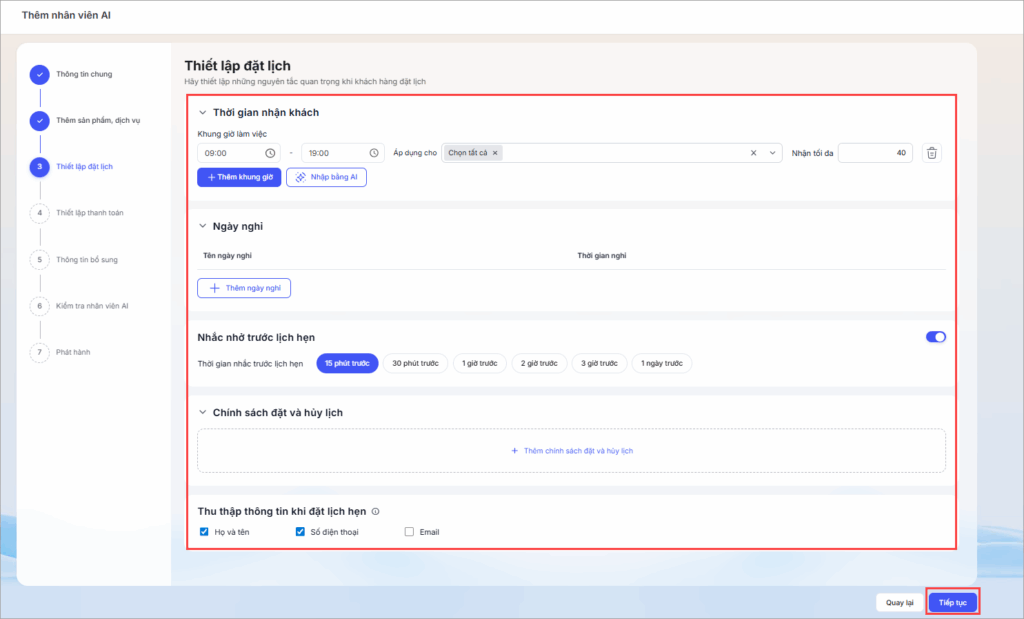The width and height of the screenshot is (1024, 619).
Task: Collapse the 'Ngày nghỉ' section
Action: tap(203, 226)
